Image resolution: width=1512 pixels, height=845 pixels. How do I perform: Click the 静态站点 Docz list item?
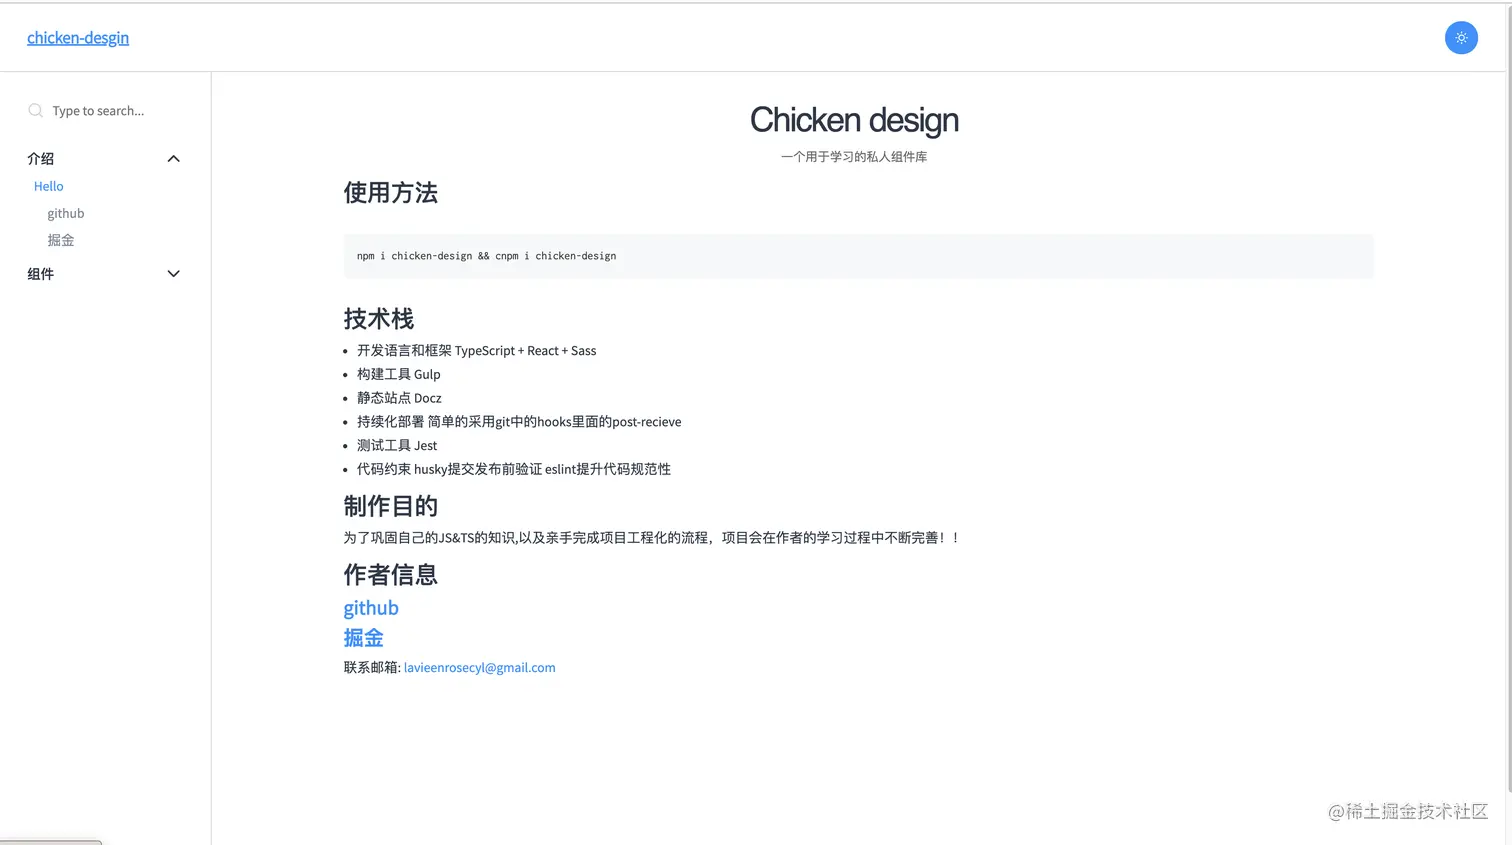click(399, 398)
